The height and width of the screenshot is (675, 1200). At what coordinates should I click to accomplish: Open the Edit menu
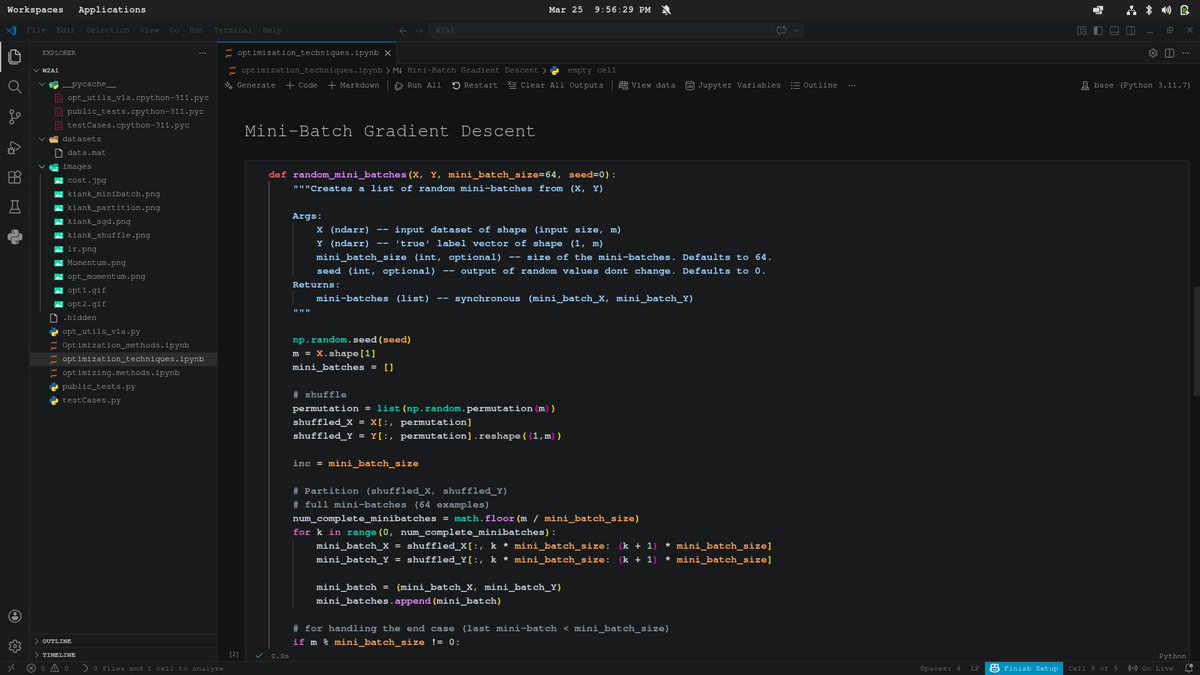click(x=65, y=31)
